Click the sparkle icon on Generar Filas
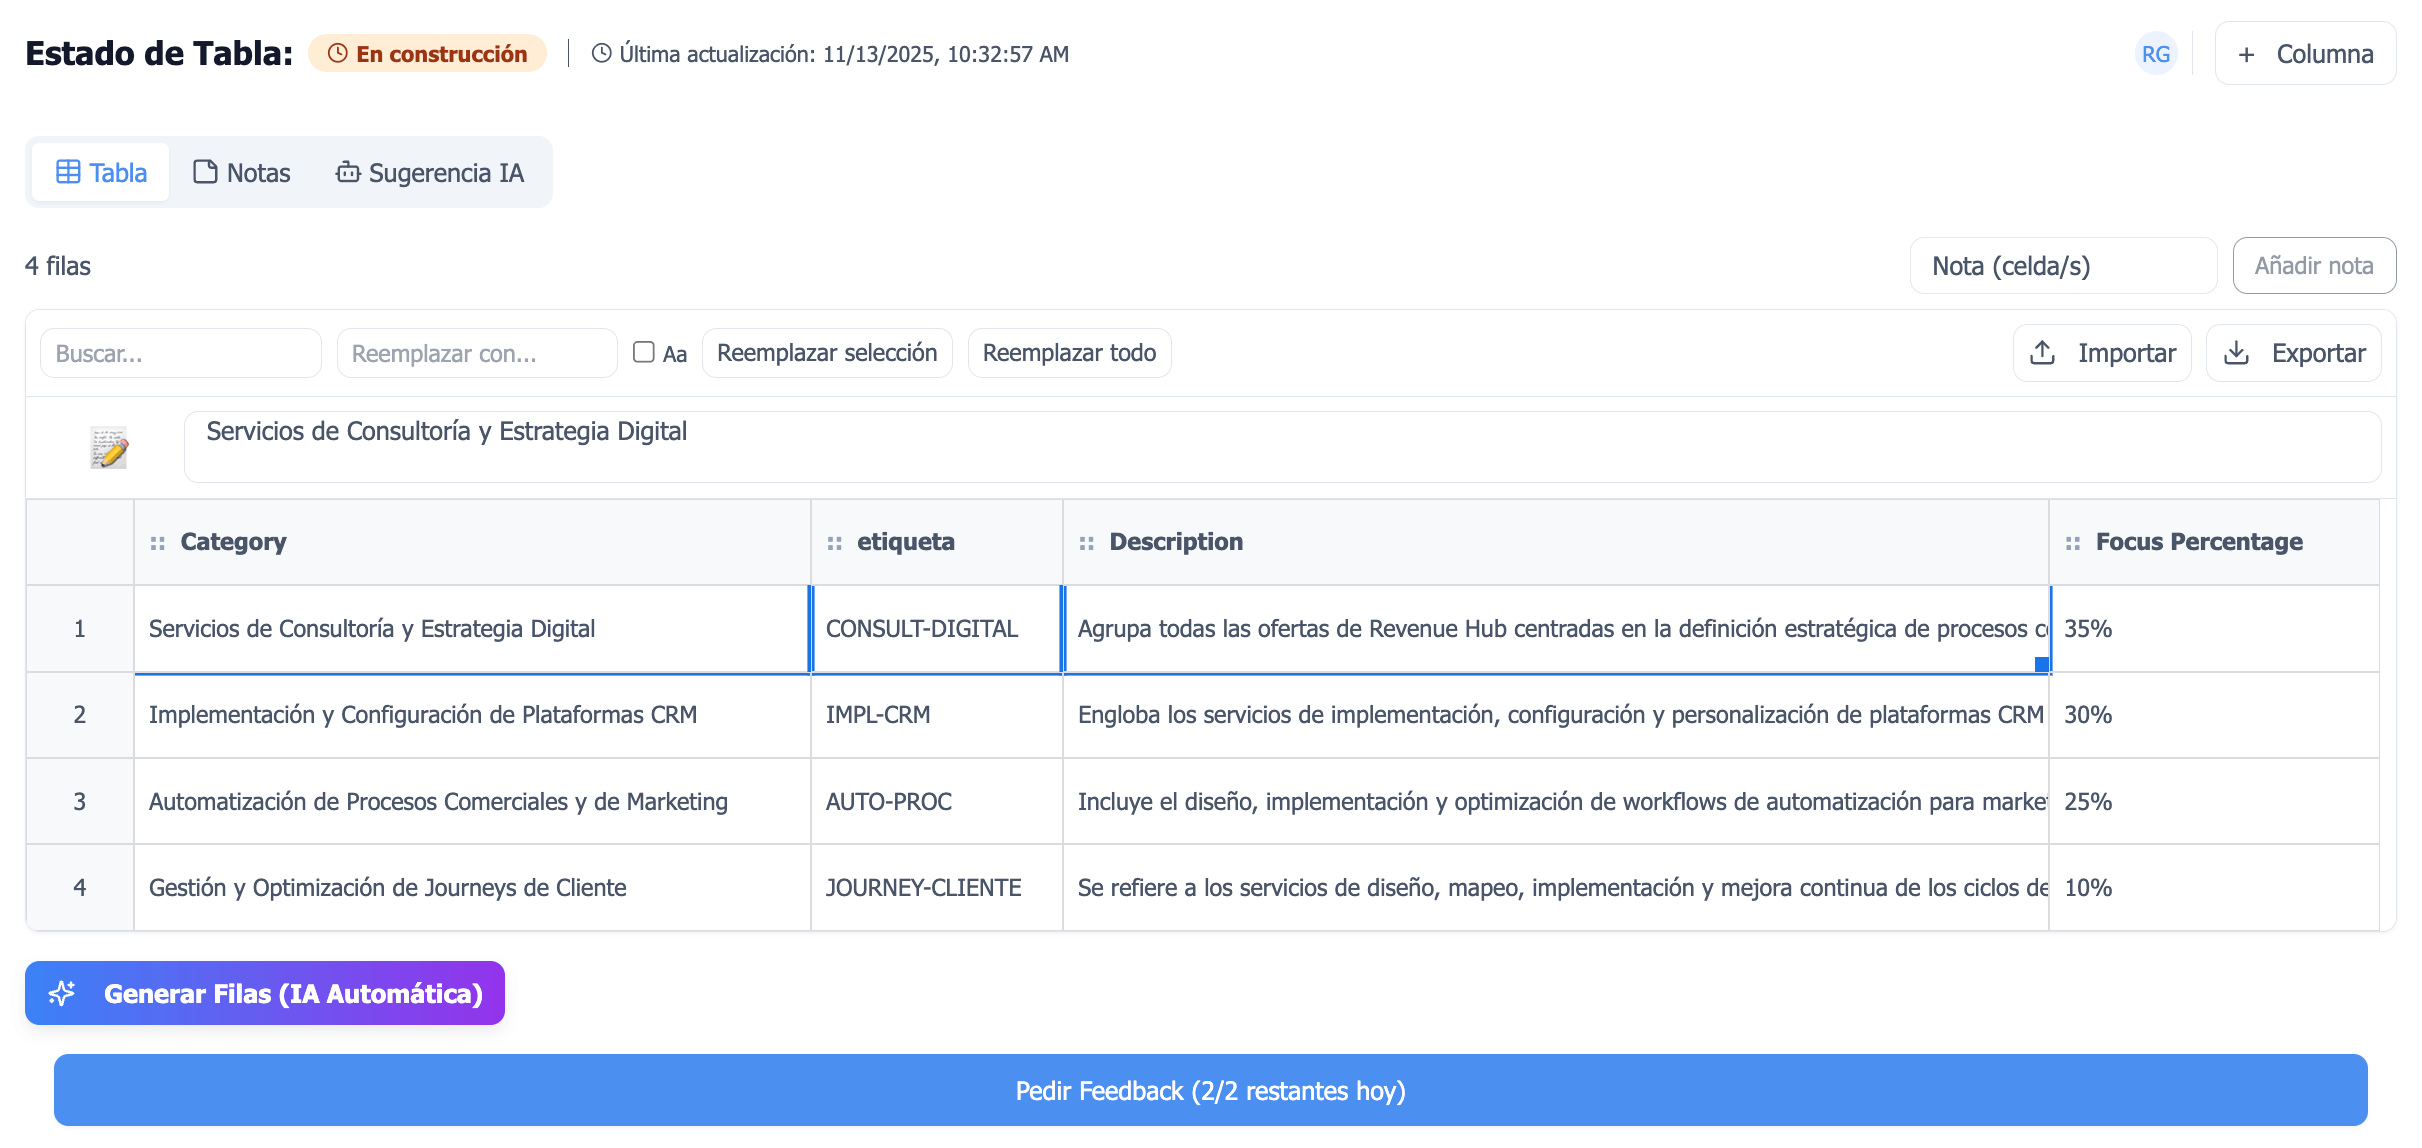 click(62, 993)
